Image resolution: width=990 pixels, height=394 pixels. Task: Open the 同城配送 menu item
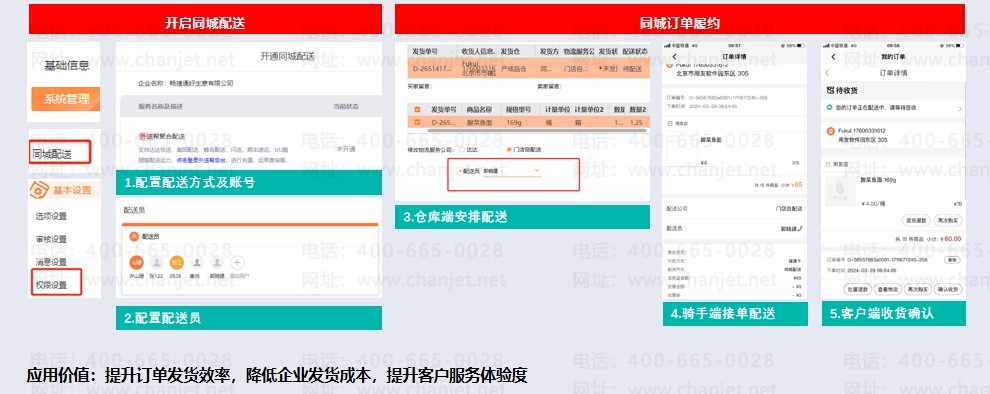(53, 153)
